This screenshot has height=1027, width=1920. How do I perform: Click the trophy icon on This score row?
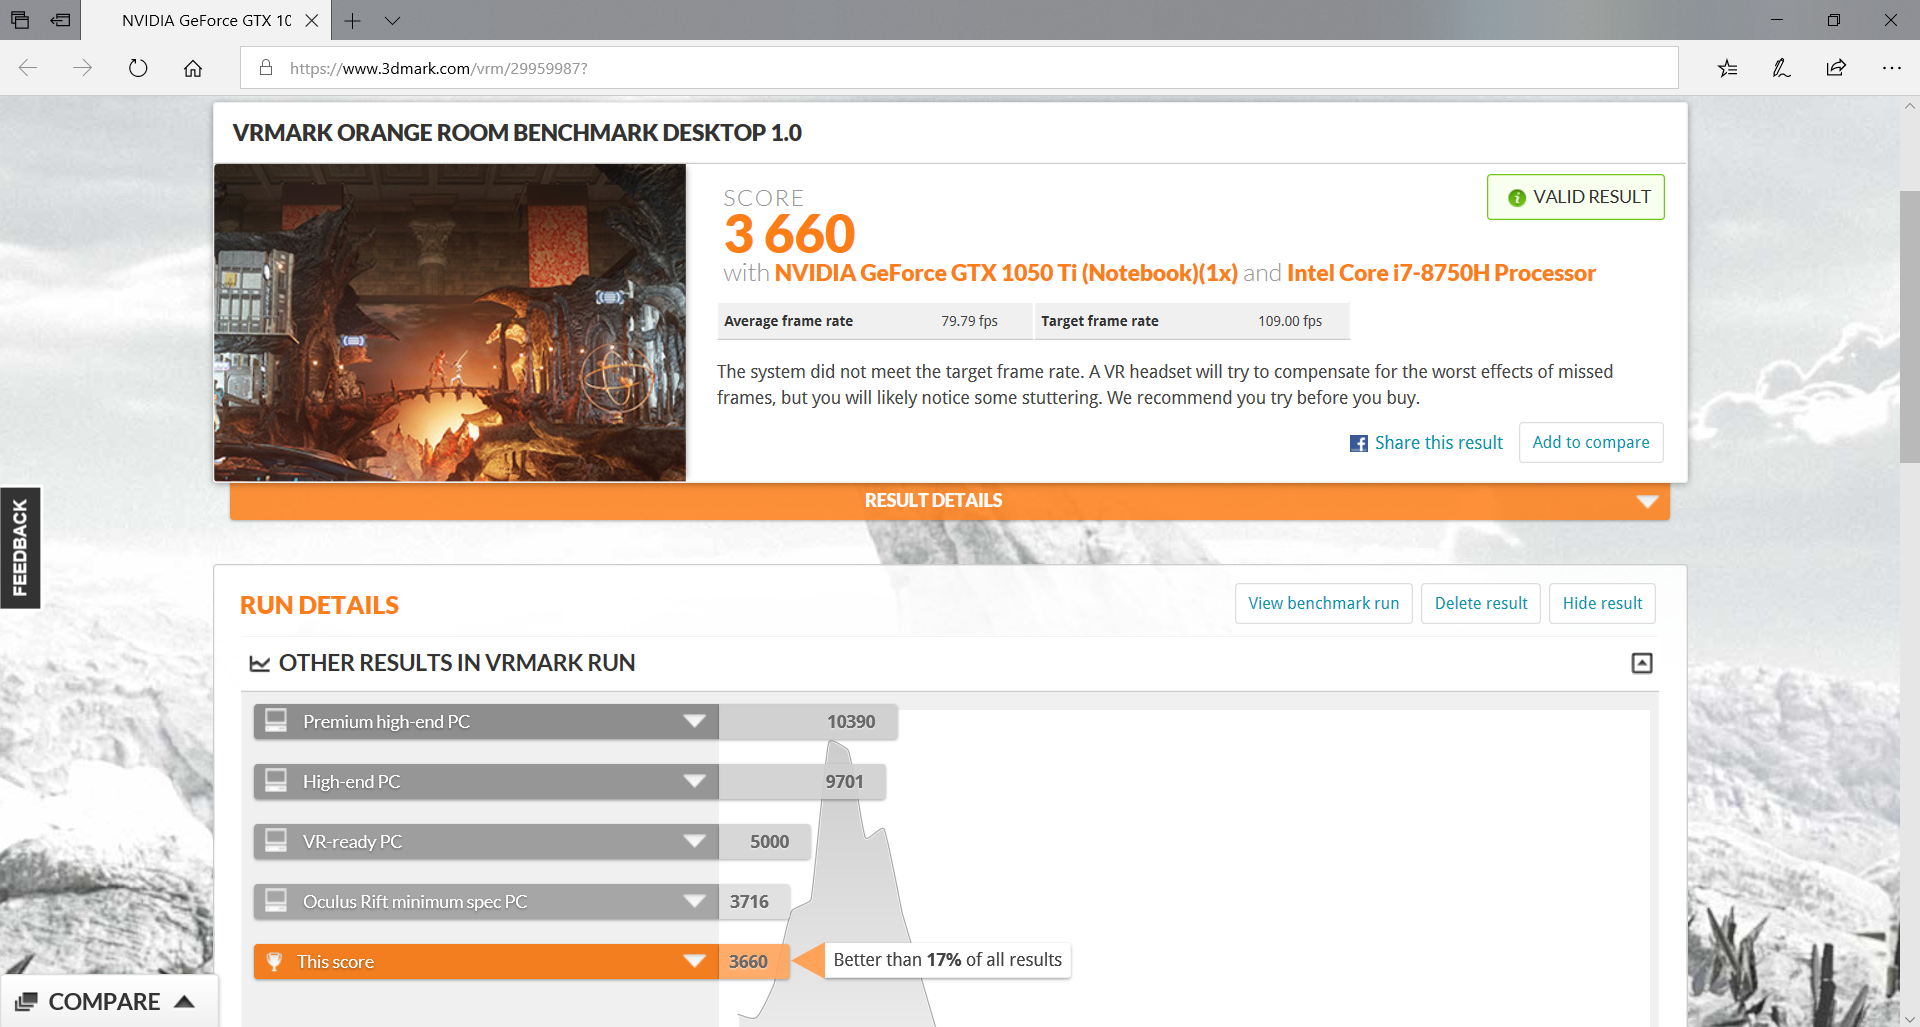click(x=274, y=961)
